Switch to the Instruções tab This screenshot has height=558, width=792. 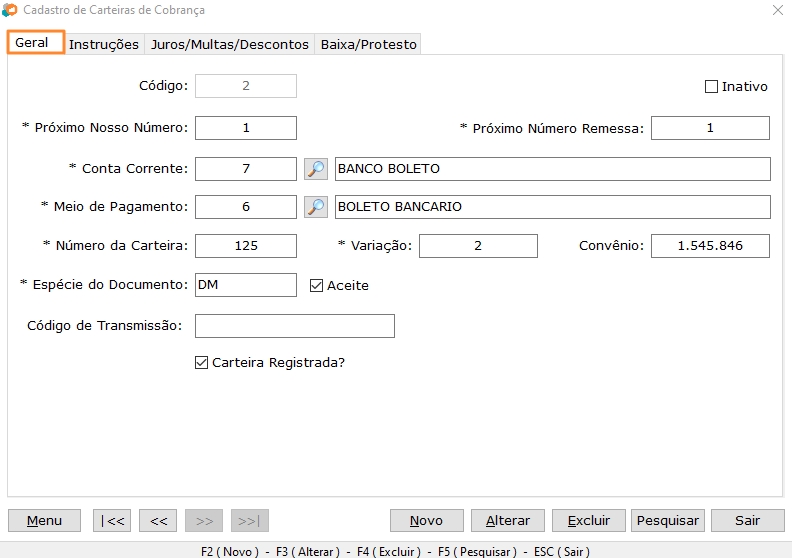point(104,44)
